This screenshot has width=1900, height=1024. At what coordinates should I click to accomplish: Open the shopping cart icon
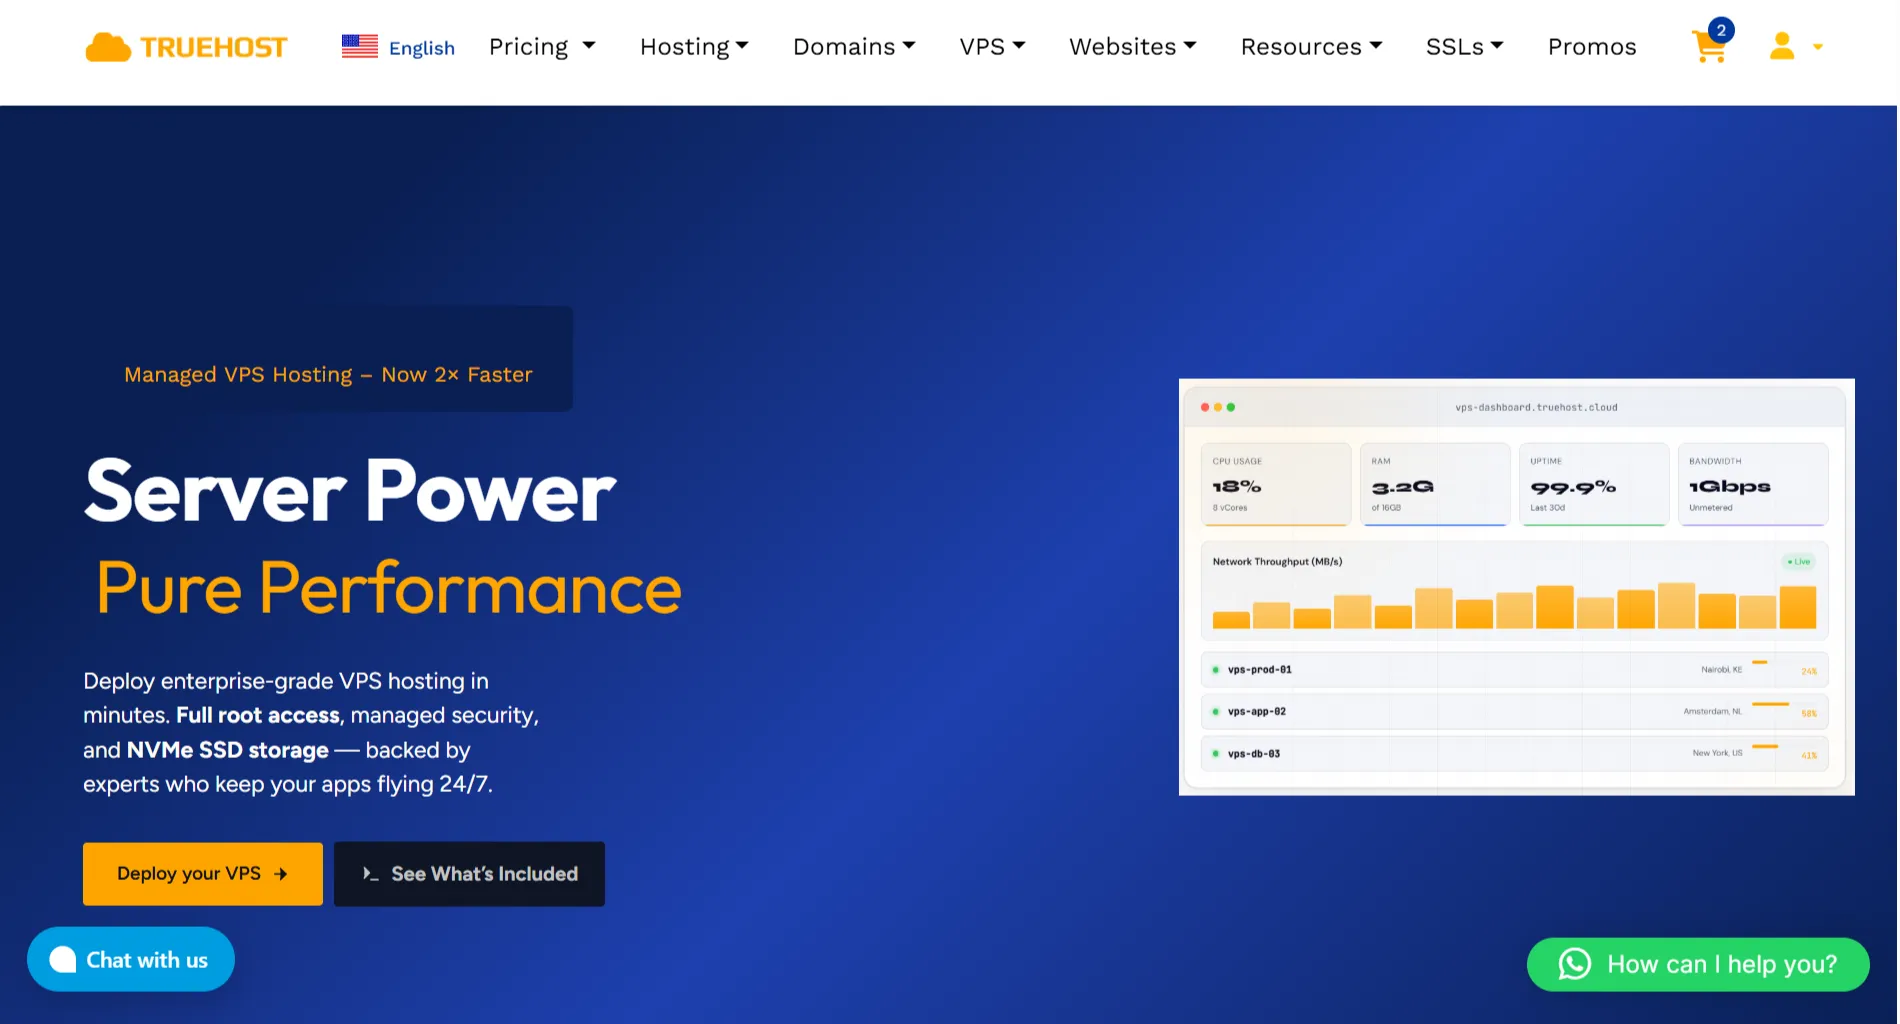pos(1709,48)
